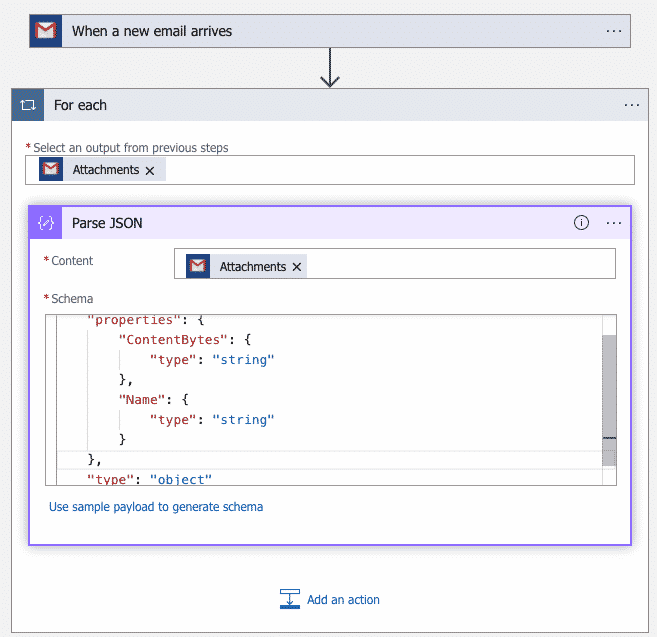Click the empty space in the Content input
The height and width of the screenshot is (637, 657).
click(460, 264)
